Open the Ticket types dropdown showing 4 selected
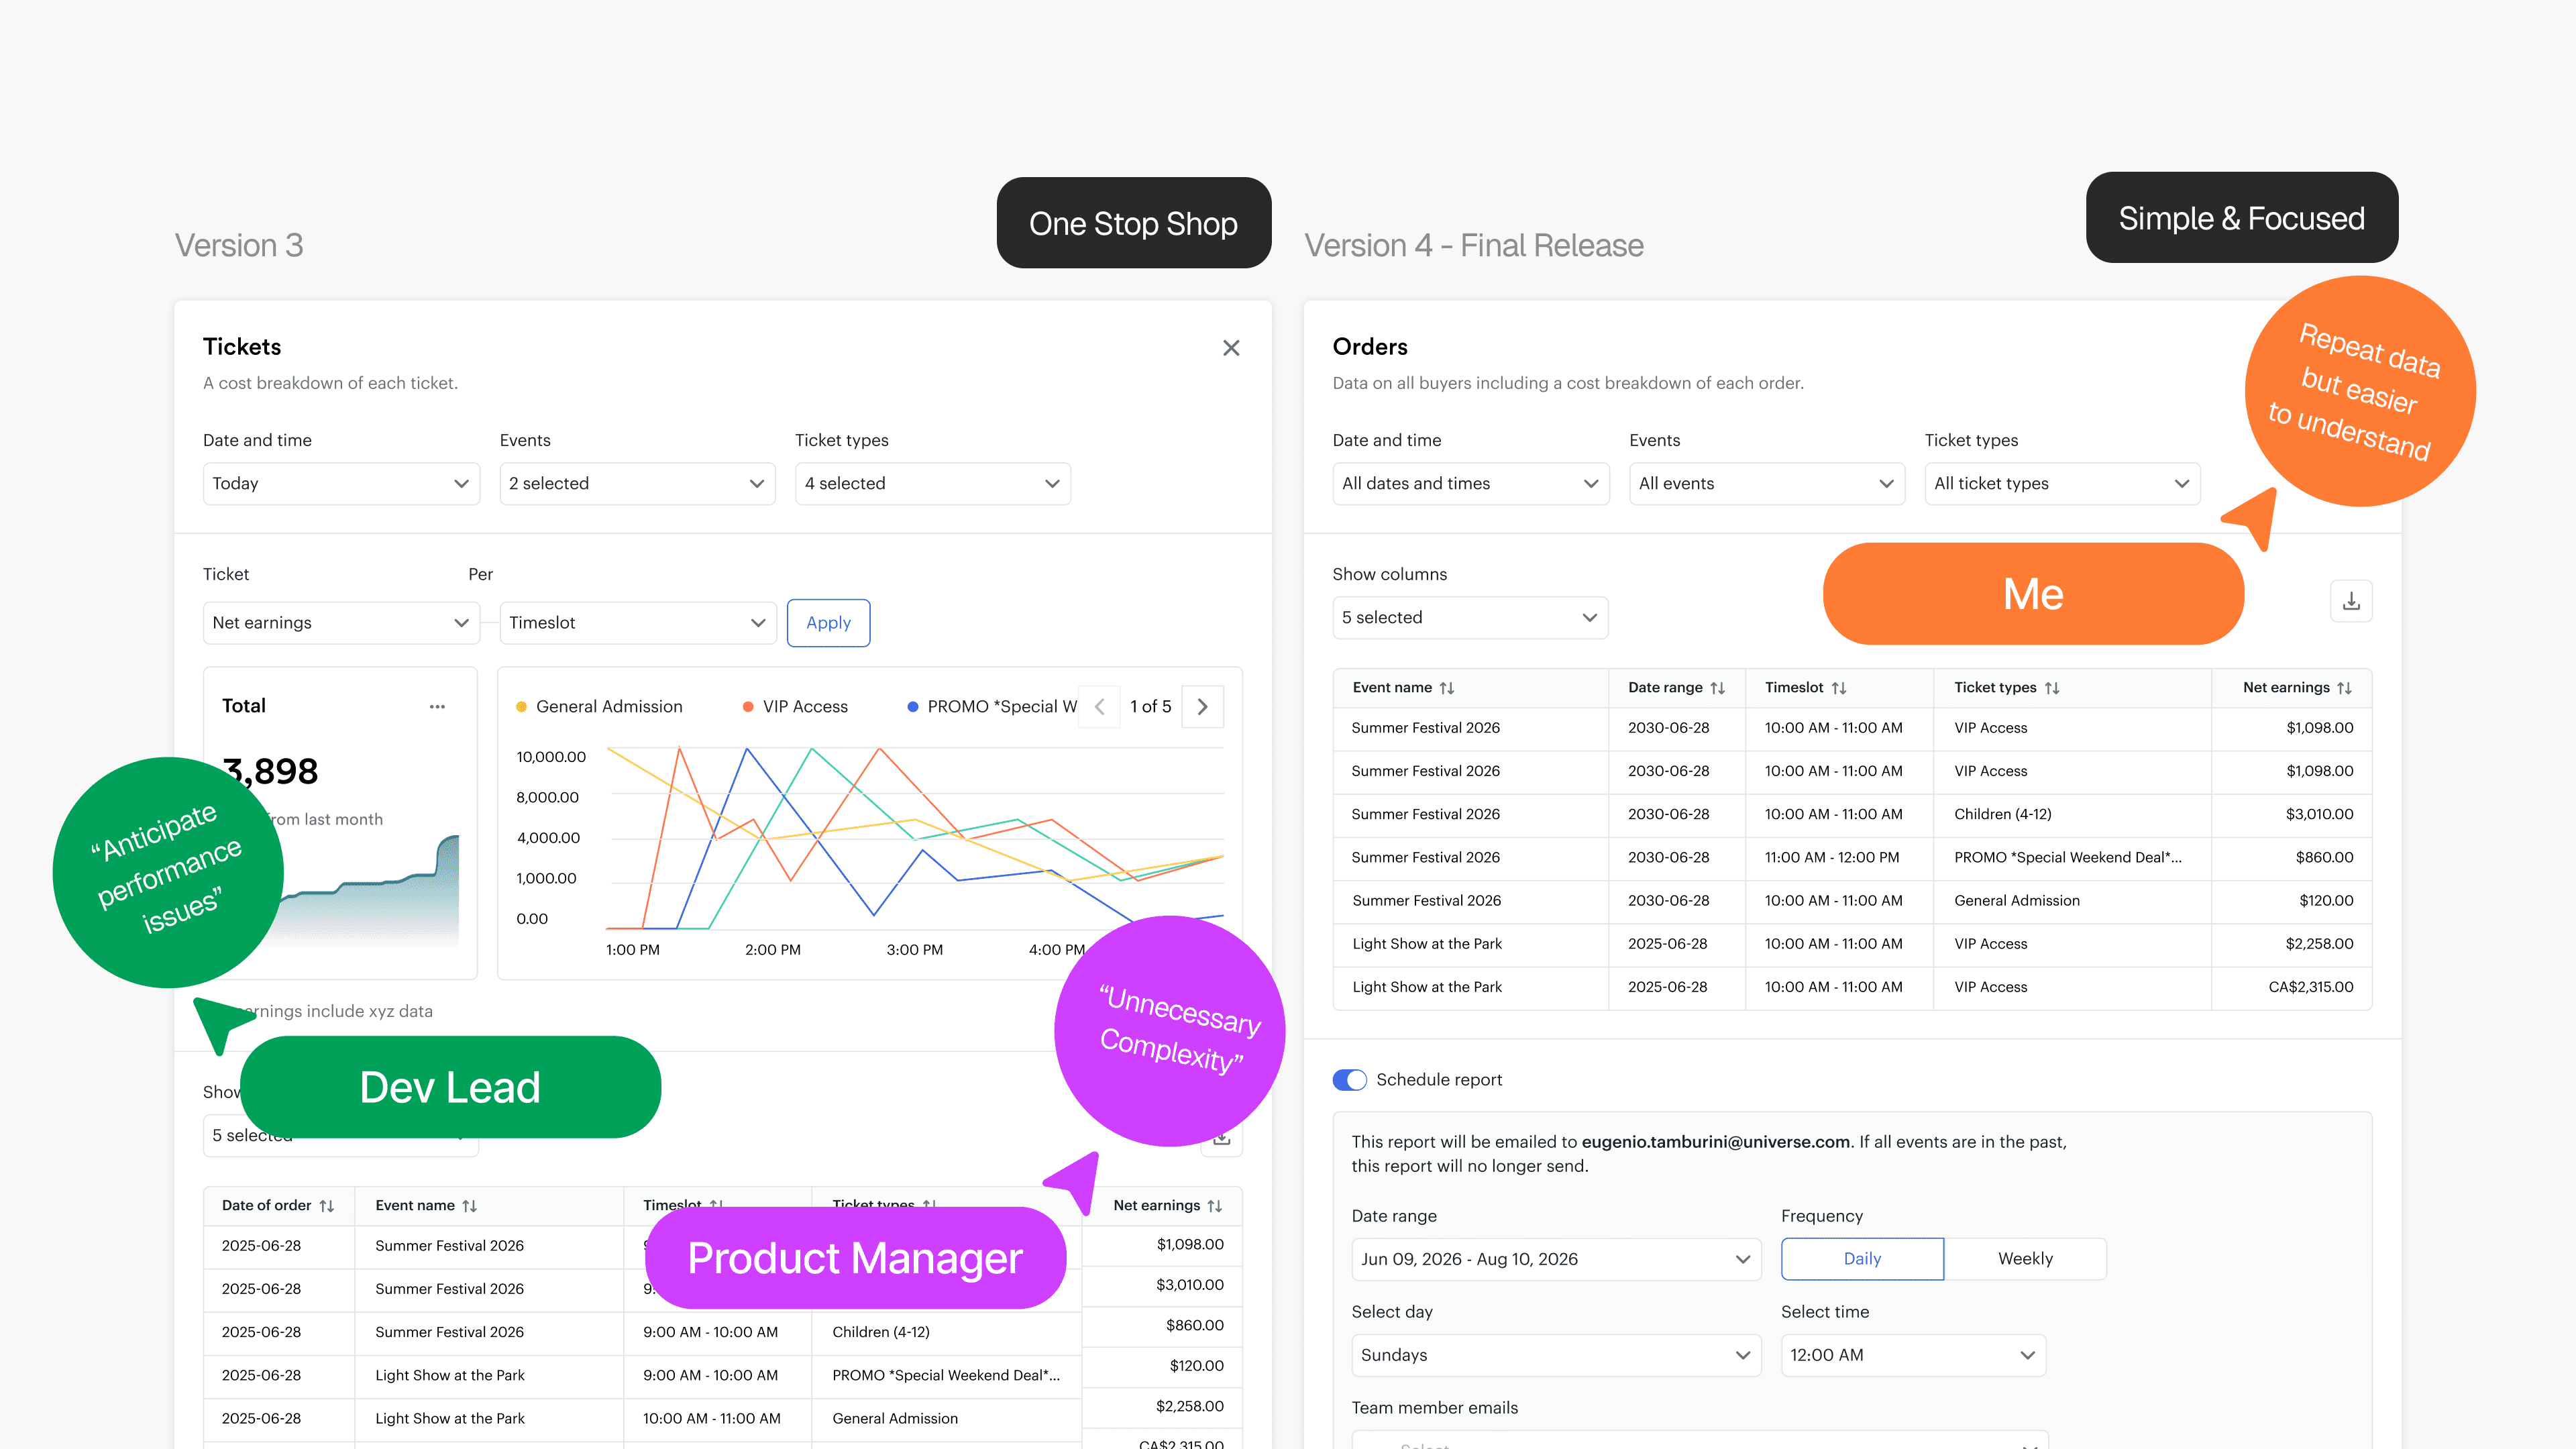The height and width of the screenshot is (1449, 2576). coord(933,484)
